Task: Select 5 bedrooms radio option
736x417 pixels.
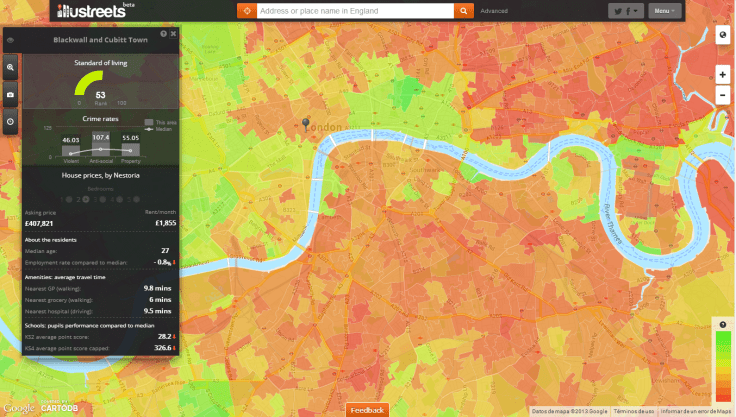Action: pos(134,199)
